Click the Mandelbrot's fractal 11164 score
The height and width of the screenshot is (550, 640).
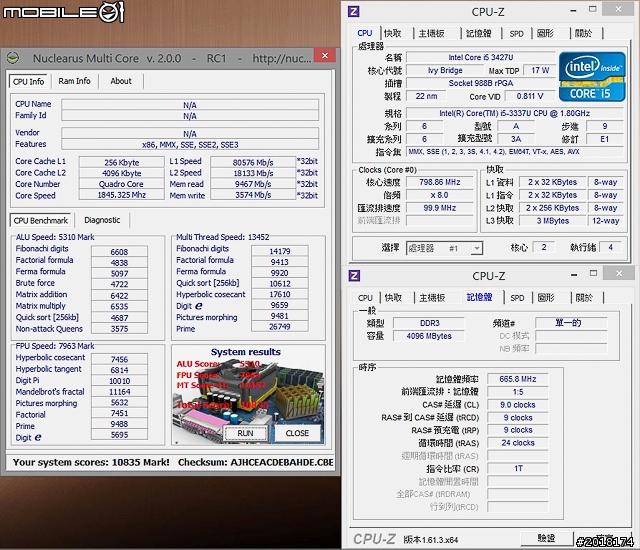[x=120, y=392]
